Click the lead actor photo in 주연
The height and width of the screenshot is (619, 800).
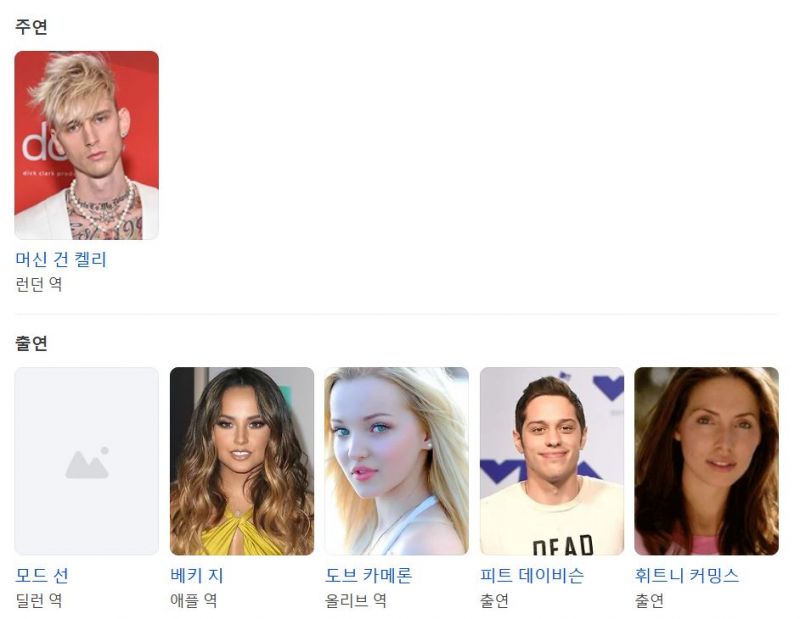click(x=86, y=145)
